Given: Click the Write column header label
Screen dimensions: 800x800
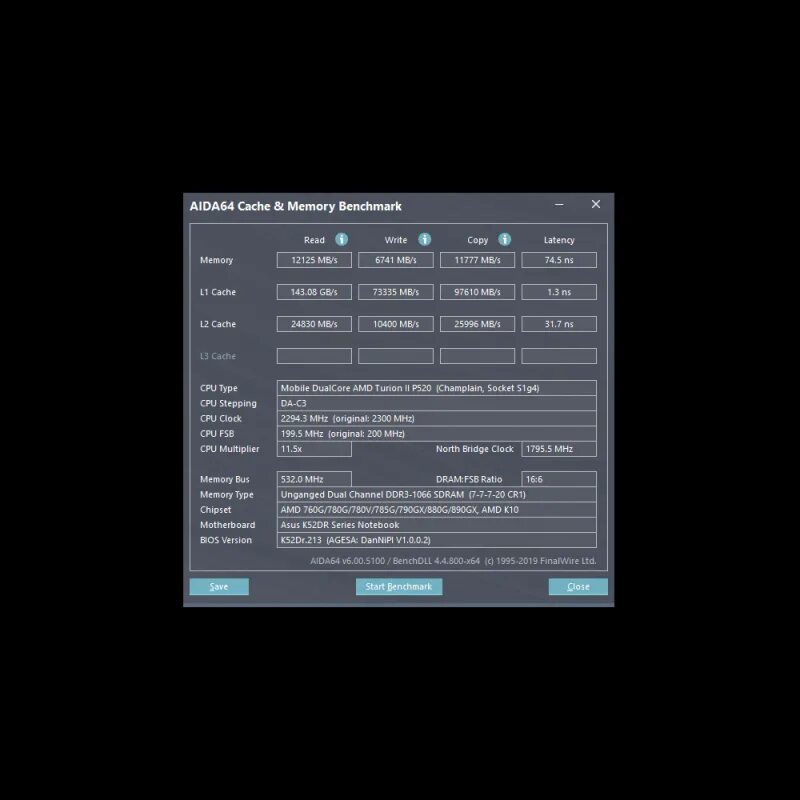Looking at the screenshot, I should pos(396,240).
